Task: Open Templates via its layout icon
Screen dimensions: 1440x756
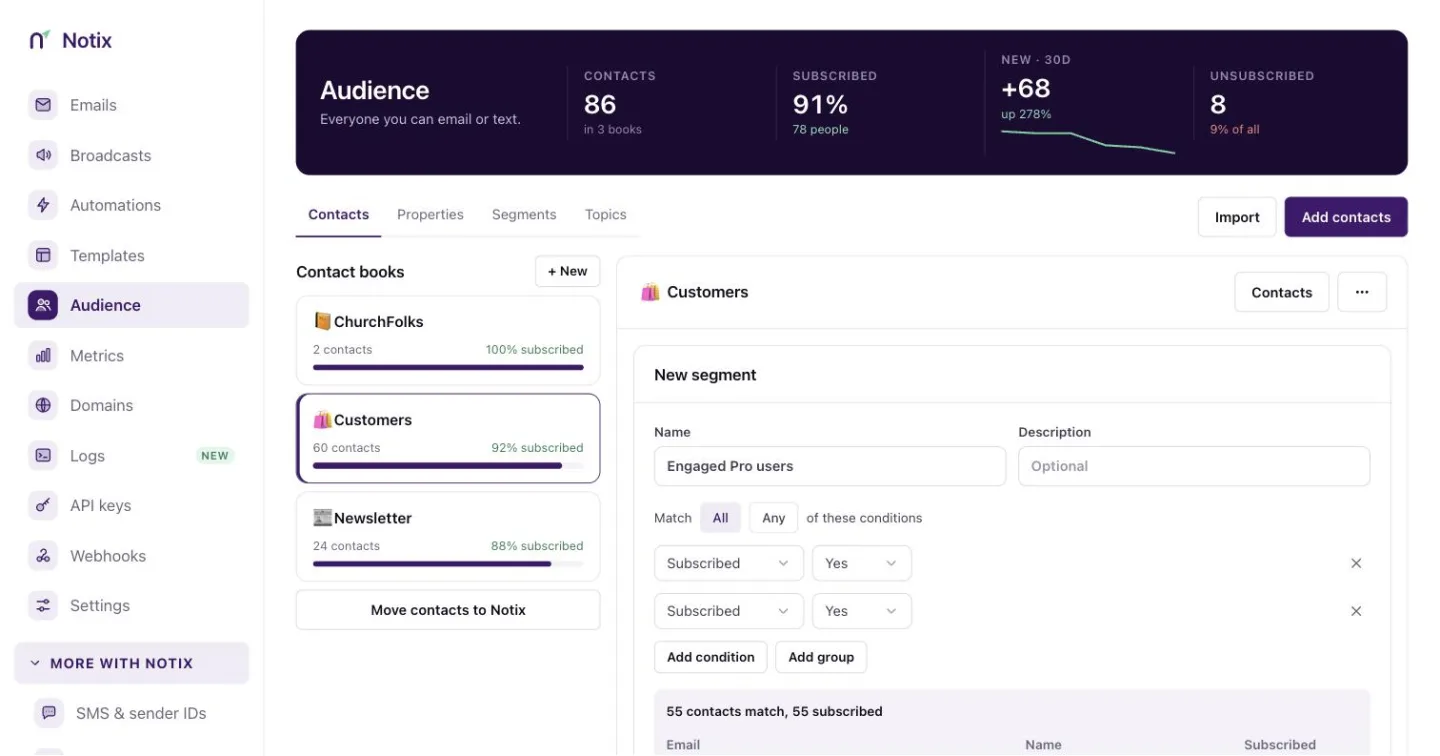Action: click(43, 255)
